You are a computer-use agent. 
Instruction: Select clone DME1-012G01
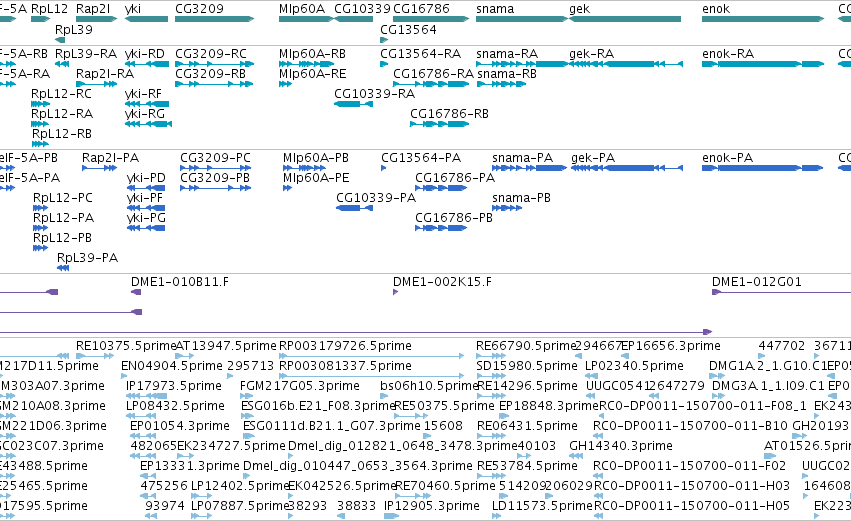click(757, 282)
